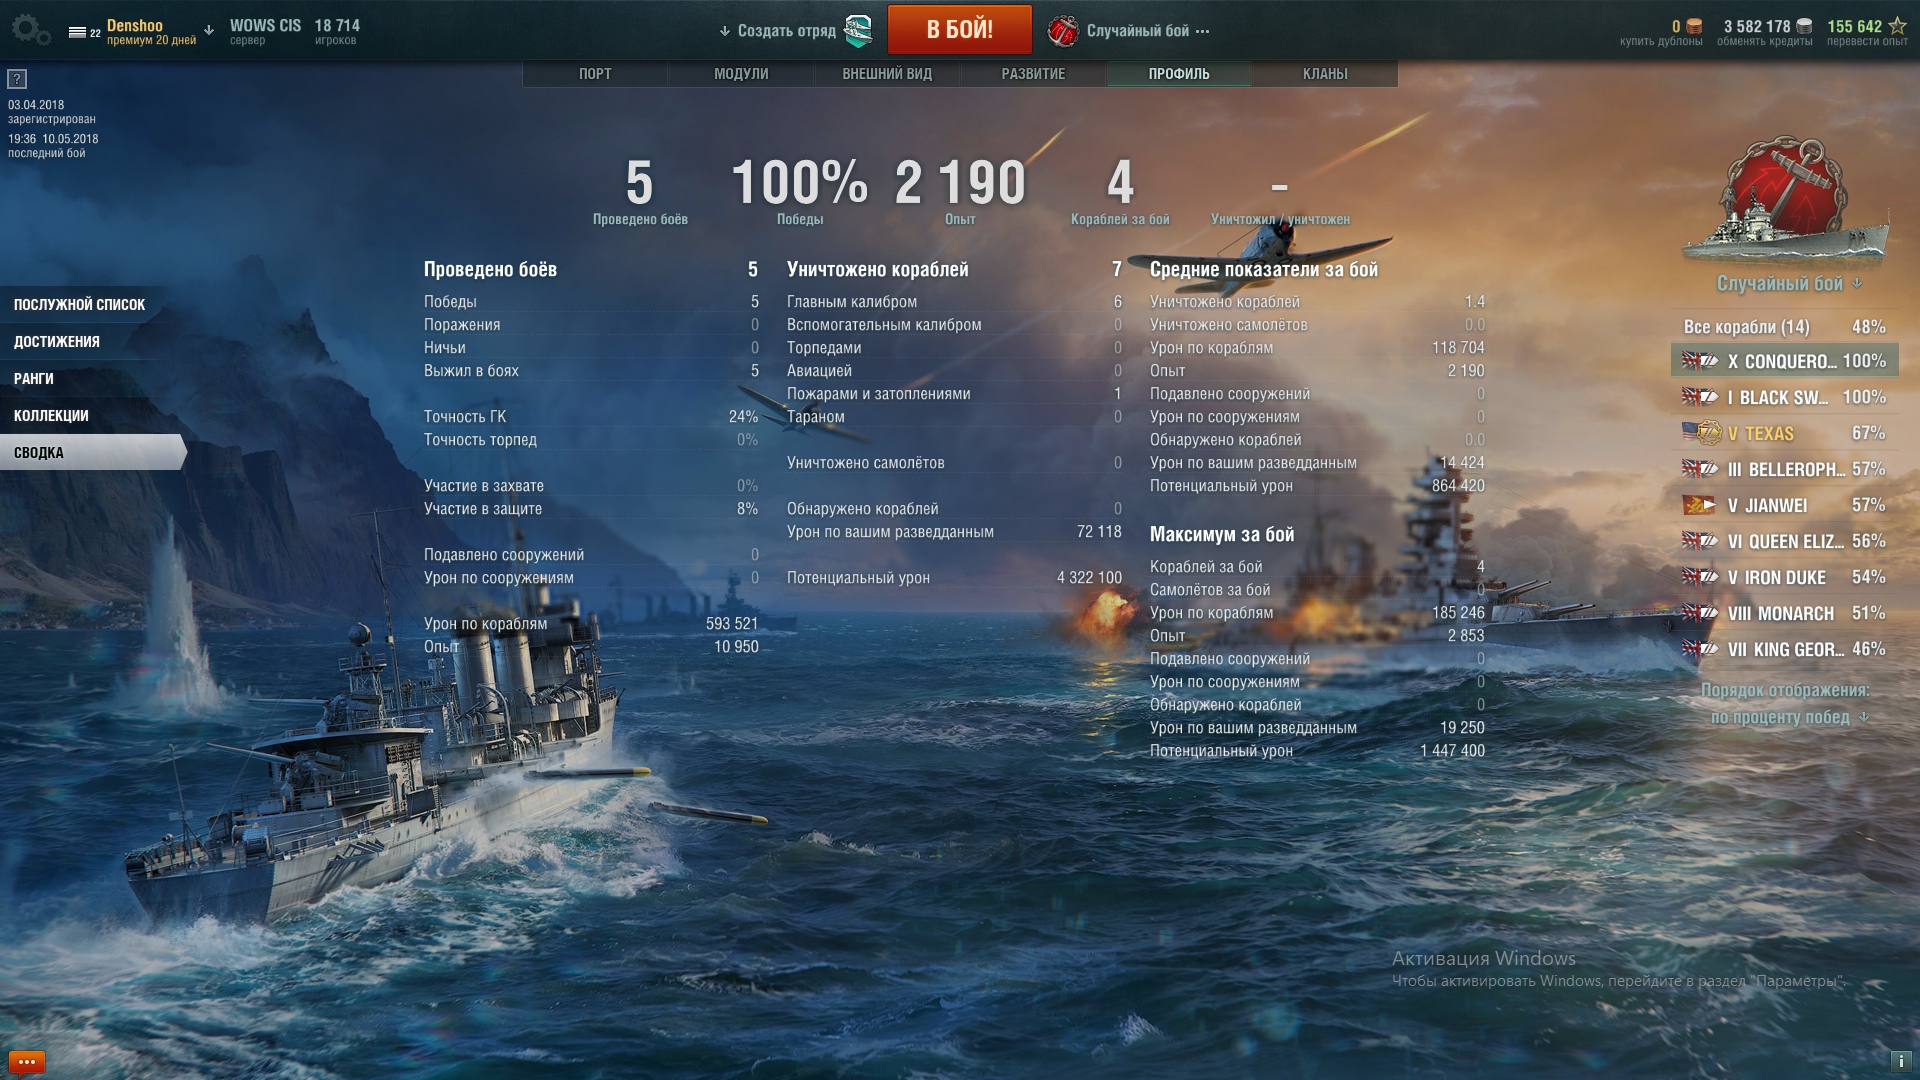The height and width of the screenshot is (1080, 1920).
Task: Change sort order по проценту побед
Action: click(x=1788, y=717)
